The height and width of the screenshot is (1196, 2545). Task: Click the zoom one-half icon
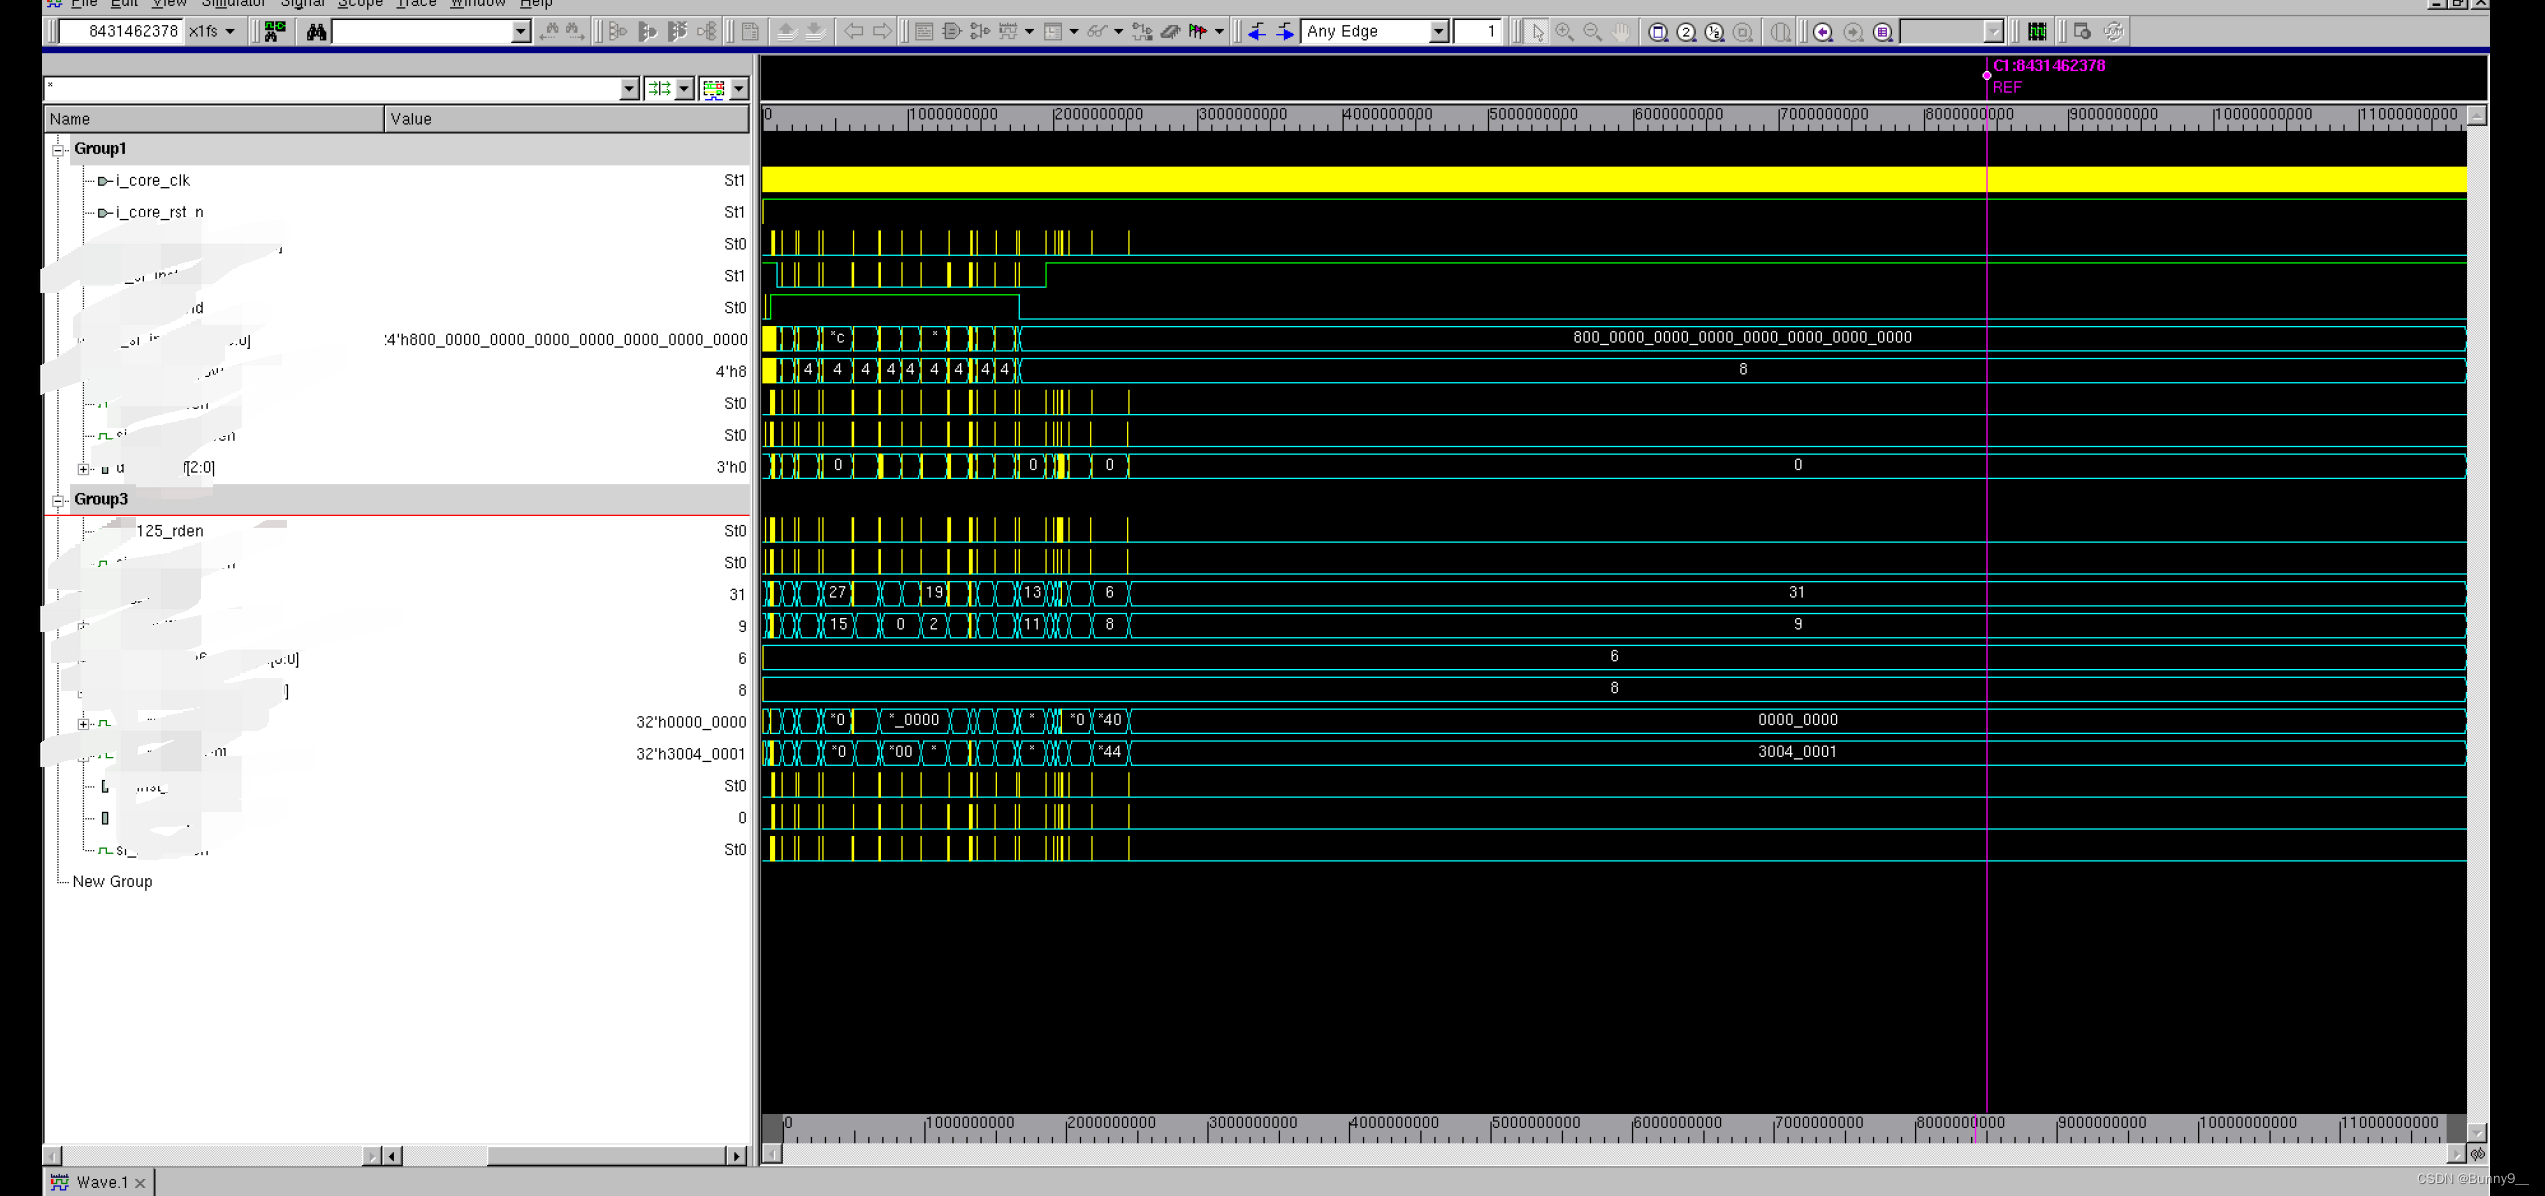(1714, 32)
